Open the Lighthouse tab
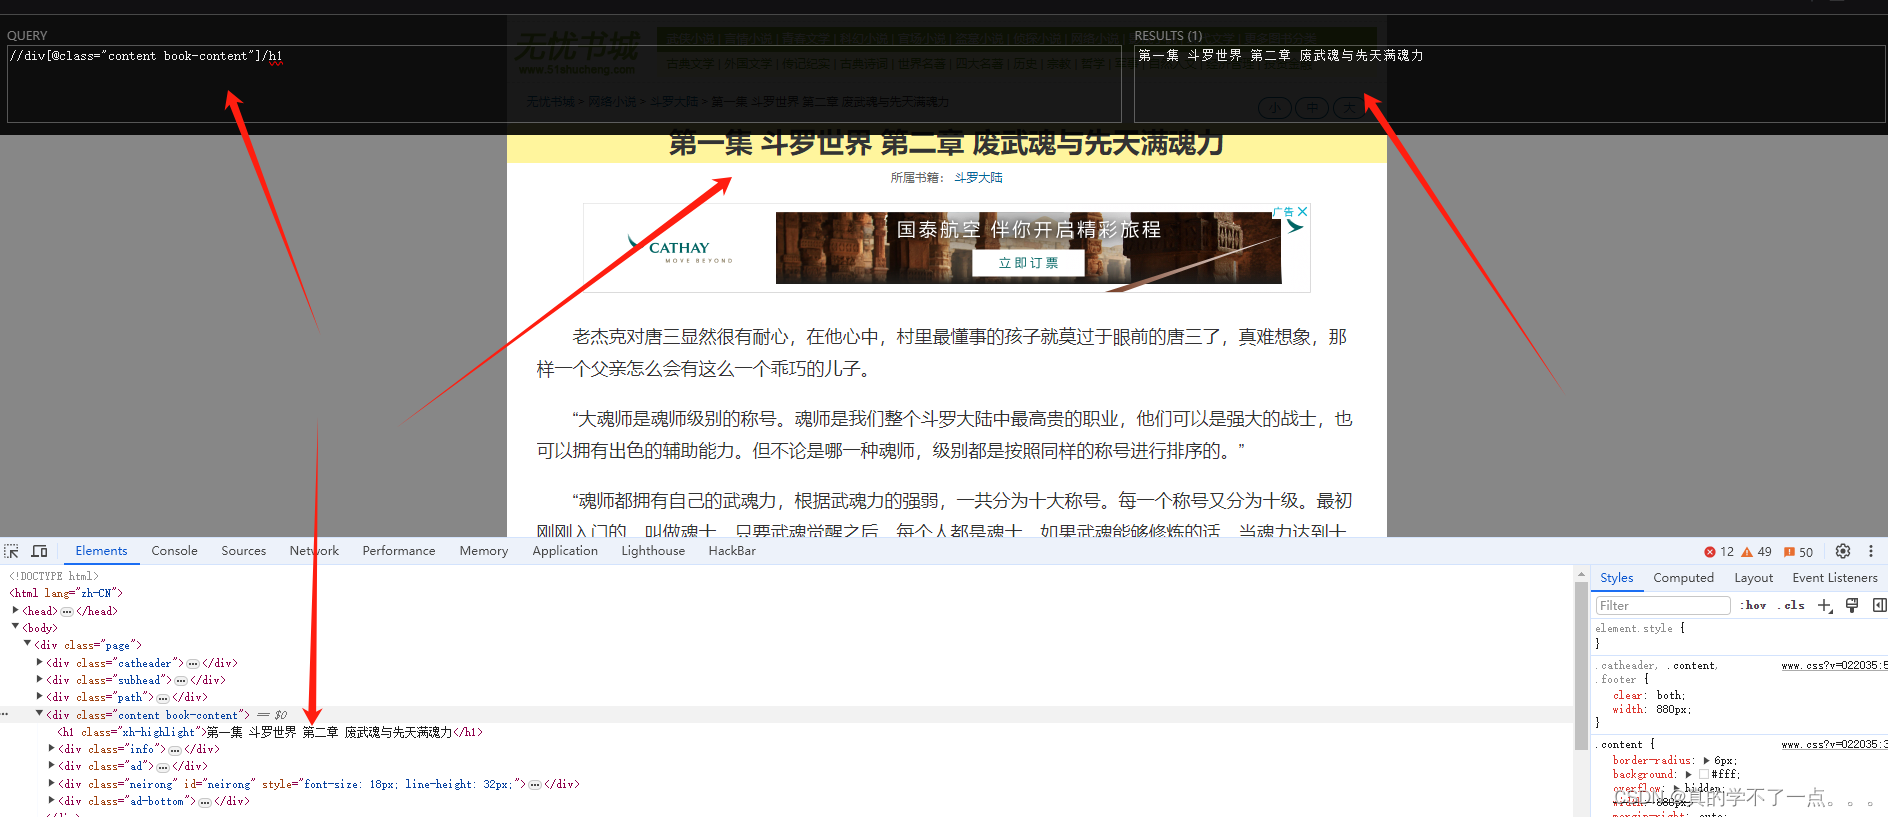 [652, 551]
